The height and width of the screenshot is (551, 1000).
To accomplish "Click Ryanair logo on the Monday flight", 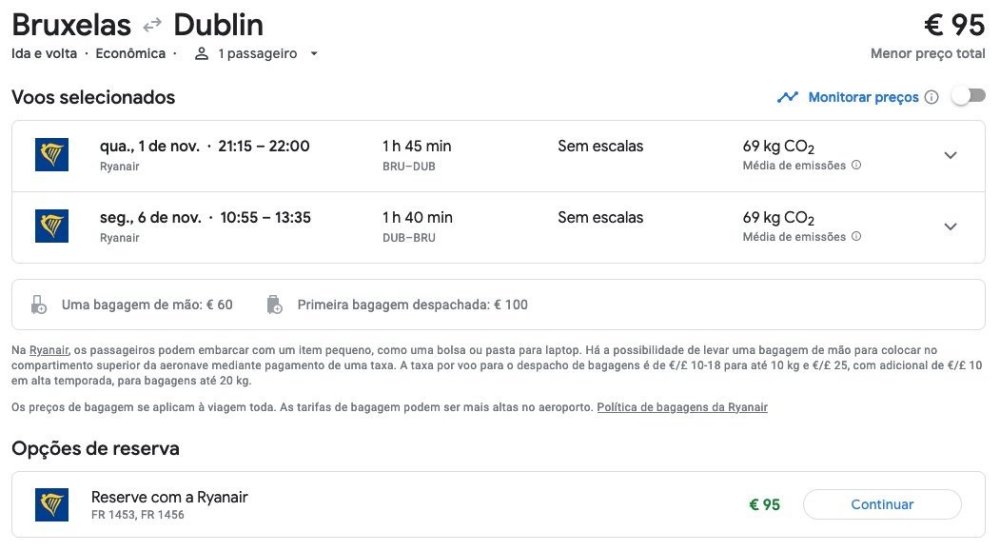I will 52,226.
